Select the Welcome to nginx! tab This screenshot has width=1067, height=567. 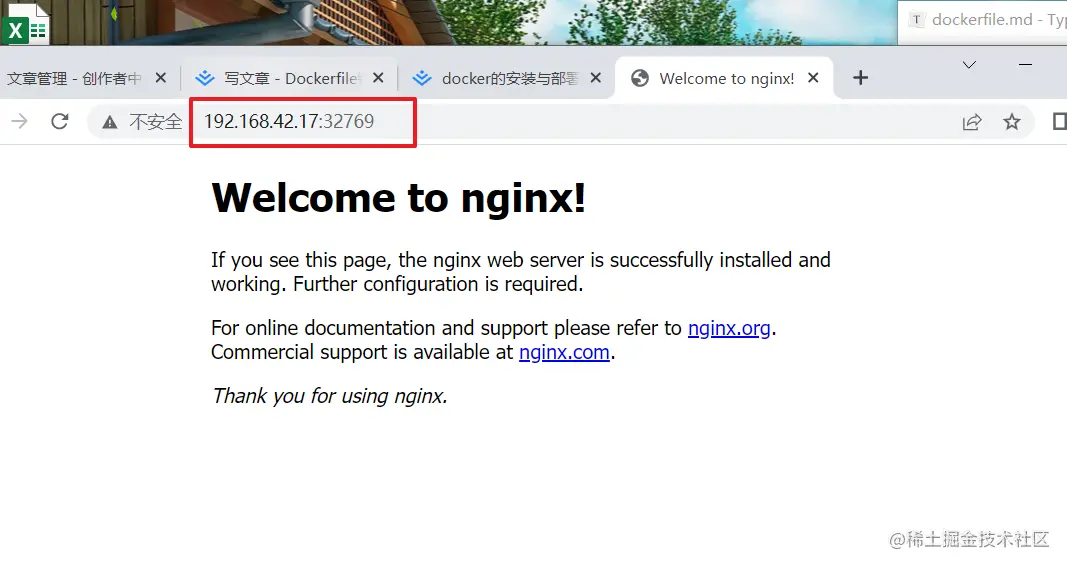pos(727,78)
